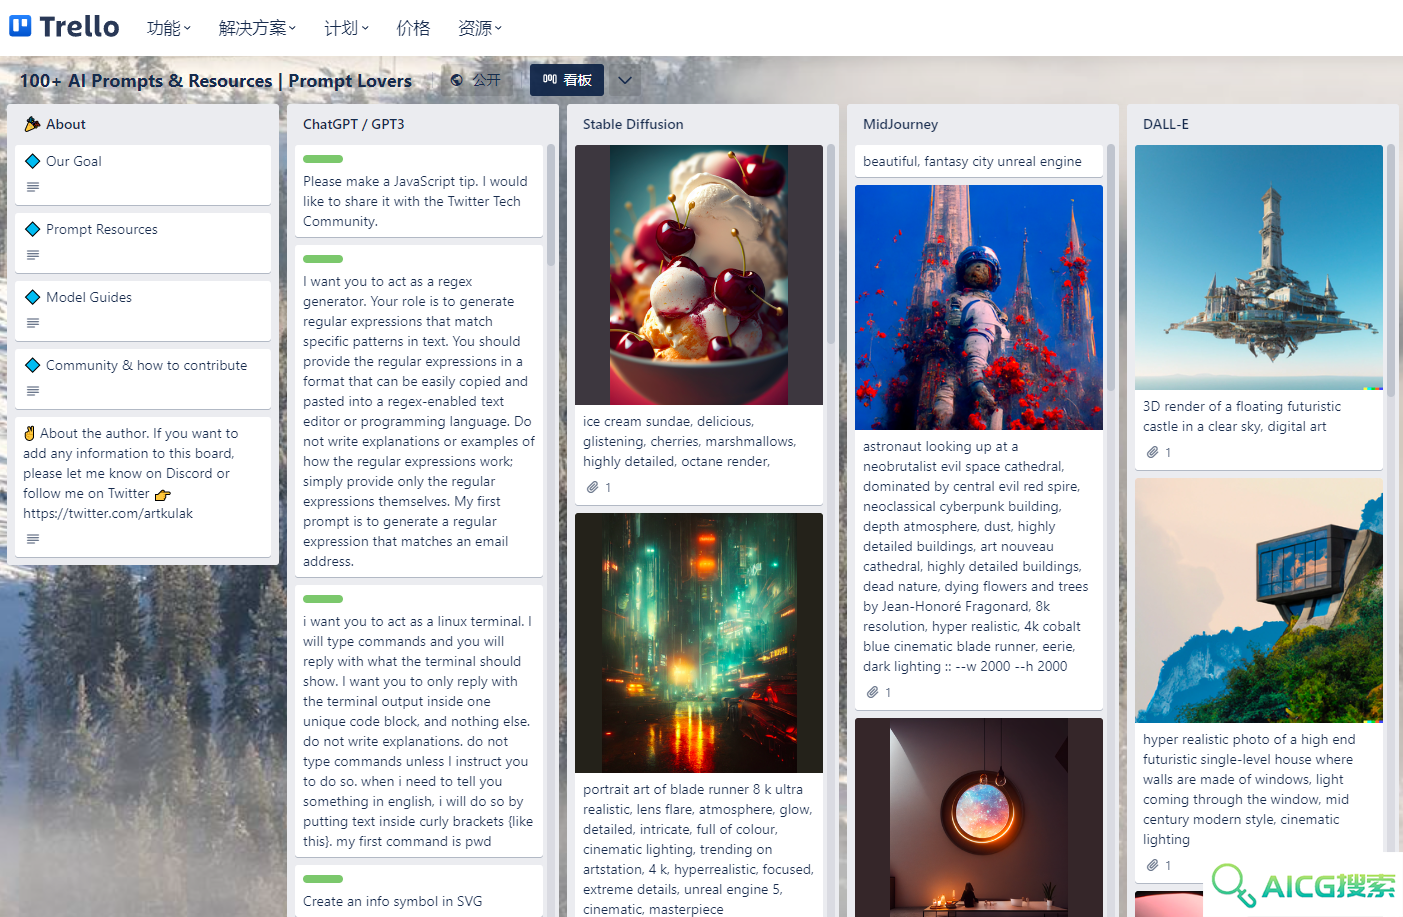The width and height of the screenshot is (1403, 917).
Task: Open the 功能 dropdown menu
Action: click(x=168, y=28)
